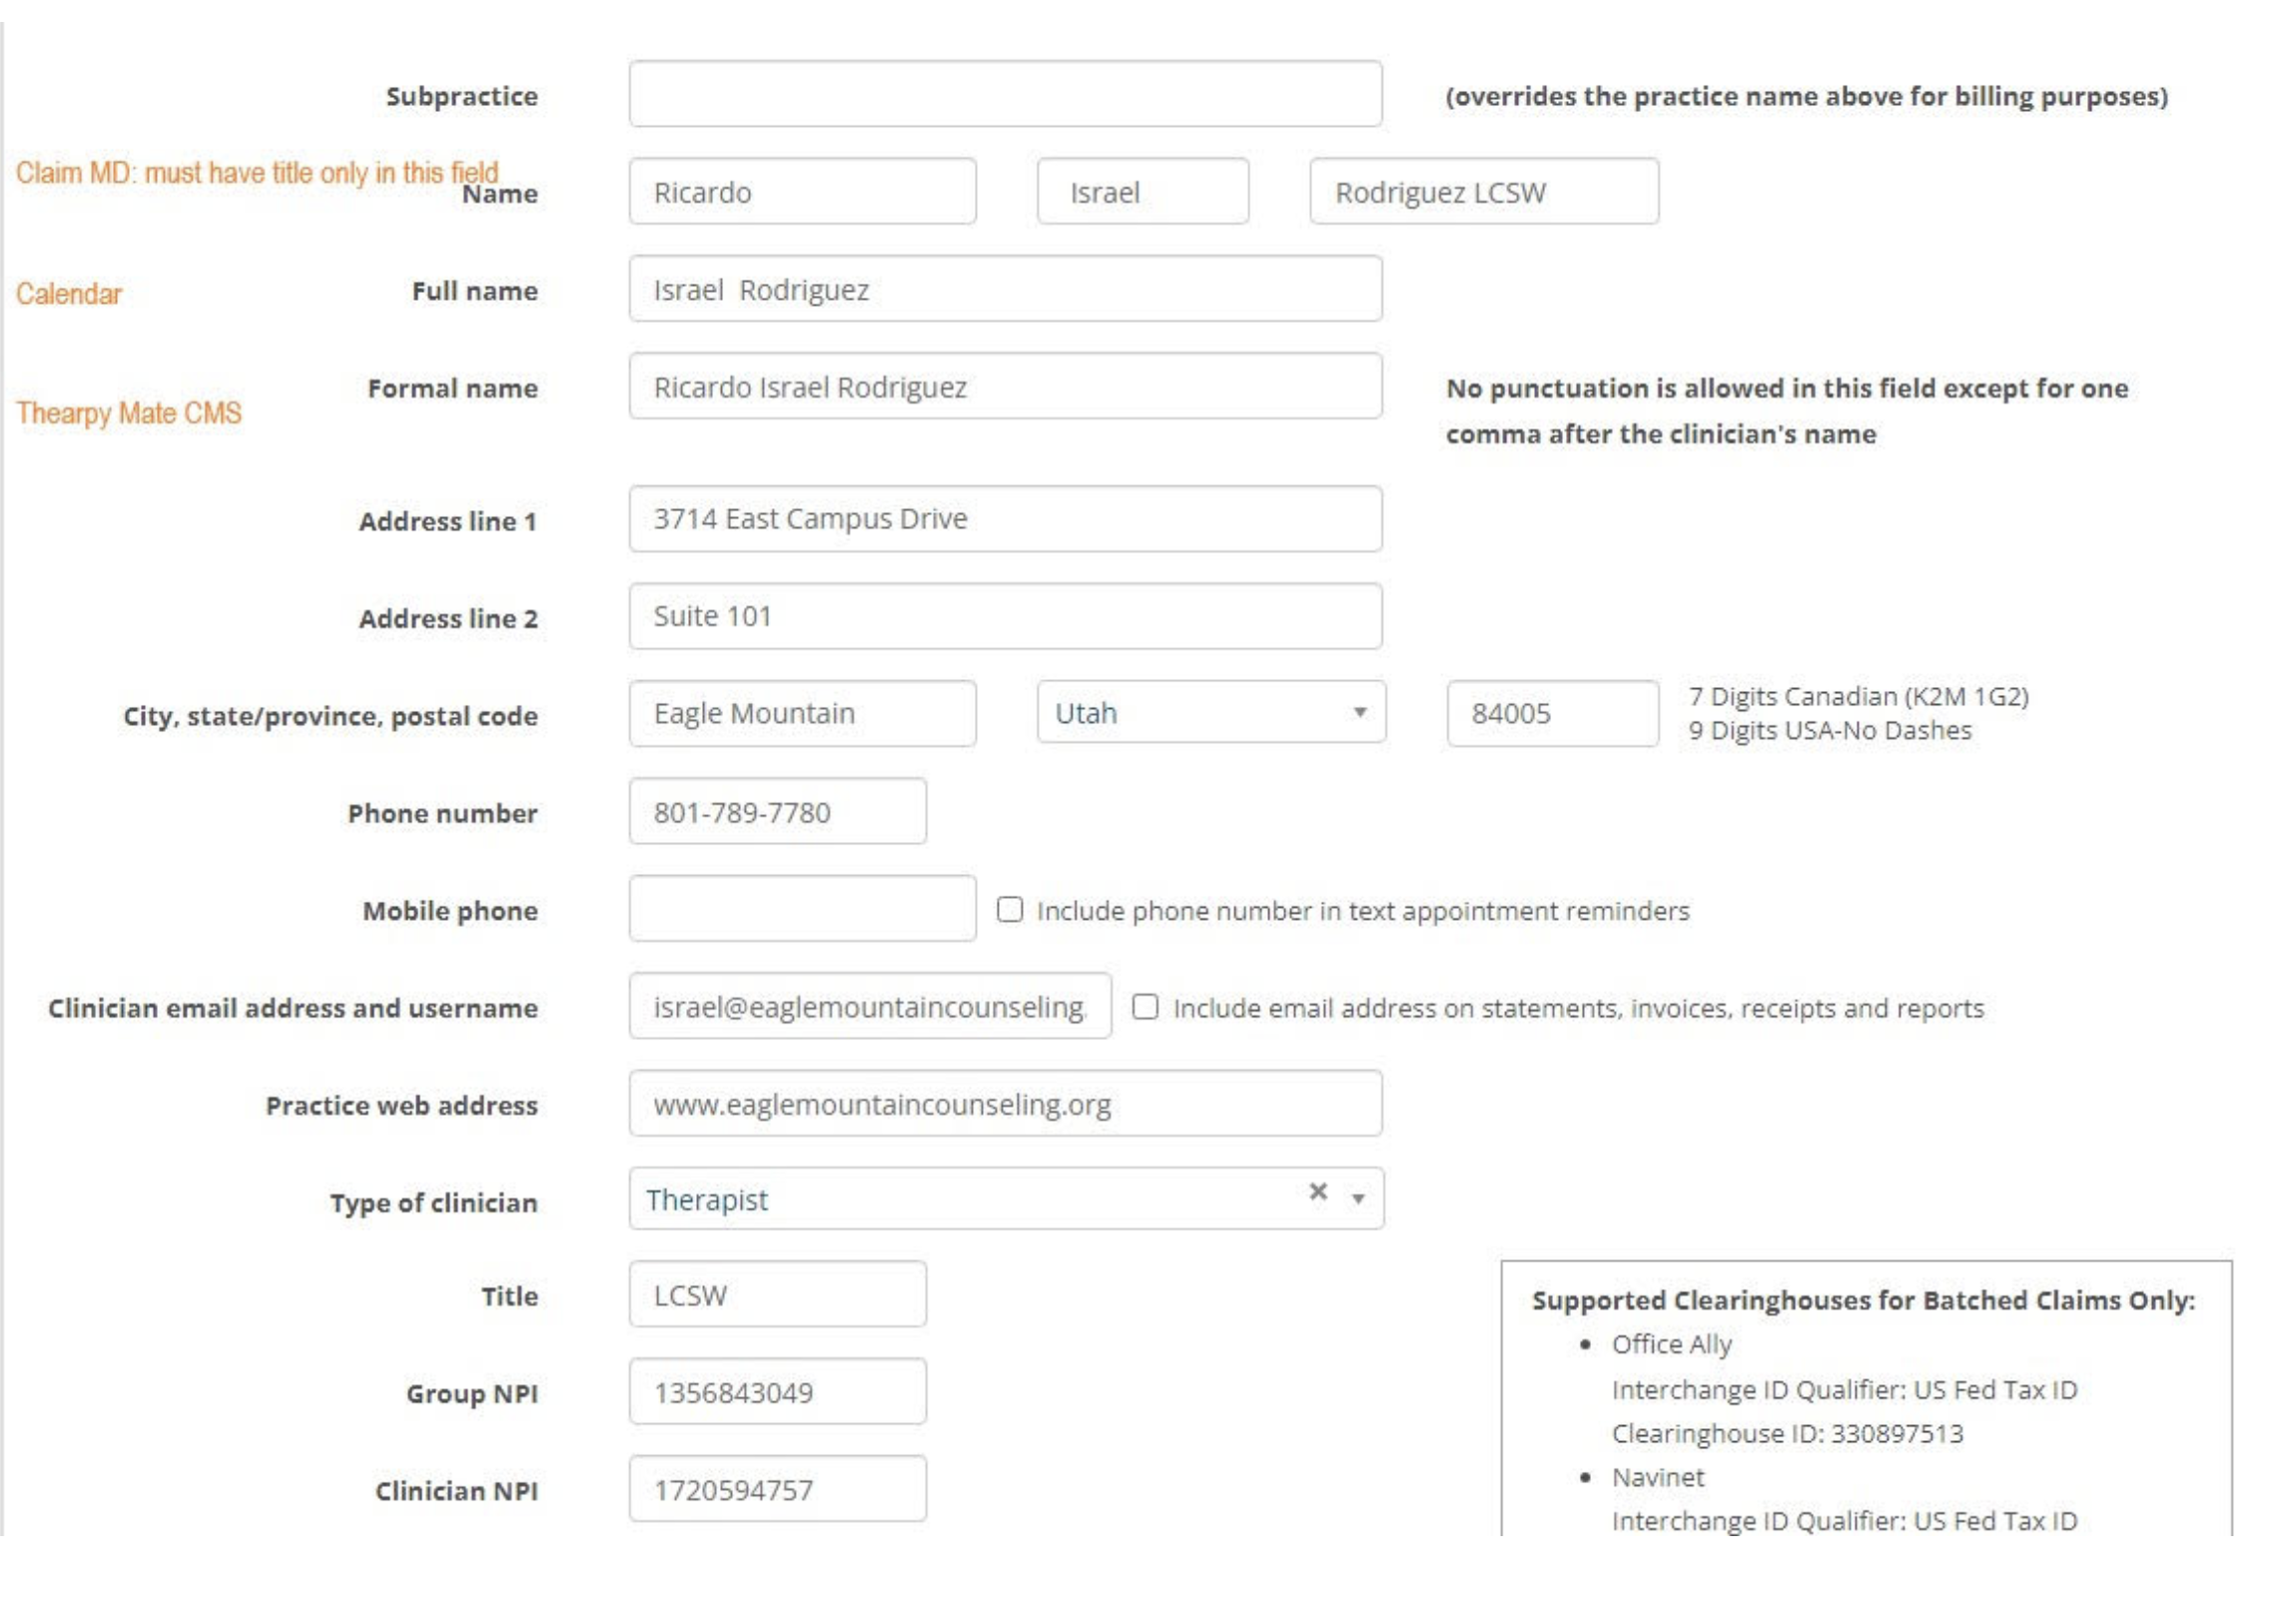Image resolution: width=2277 pixels, height=1624 pixels.
Task: Click 'Supported Clearinghouses for Batched Claims Only:' heading
Action: [1863, 1300]
